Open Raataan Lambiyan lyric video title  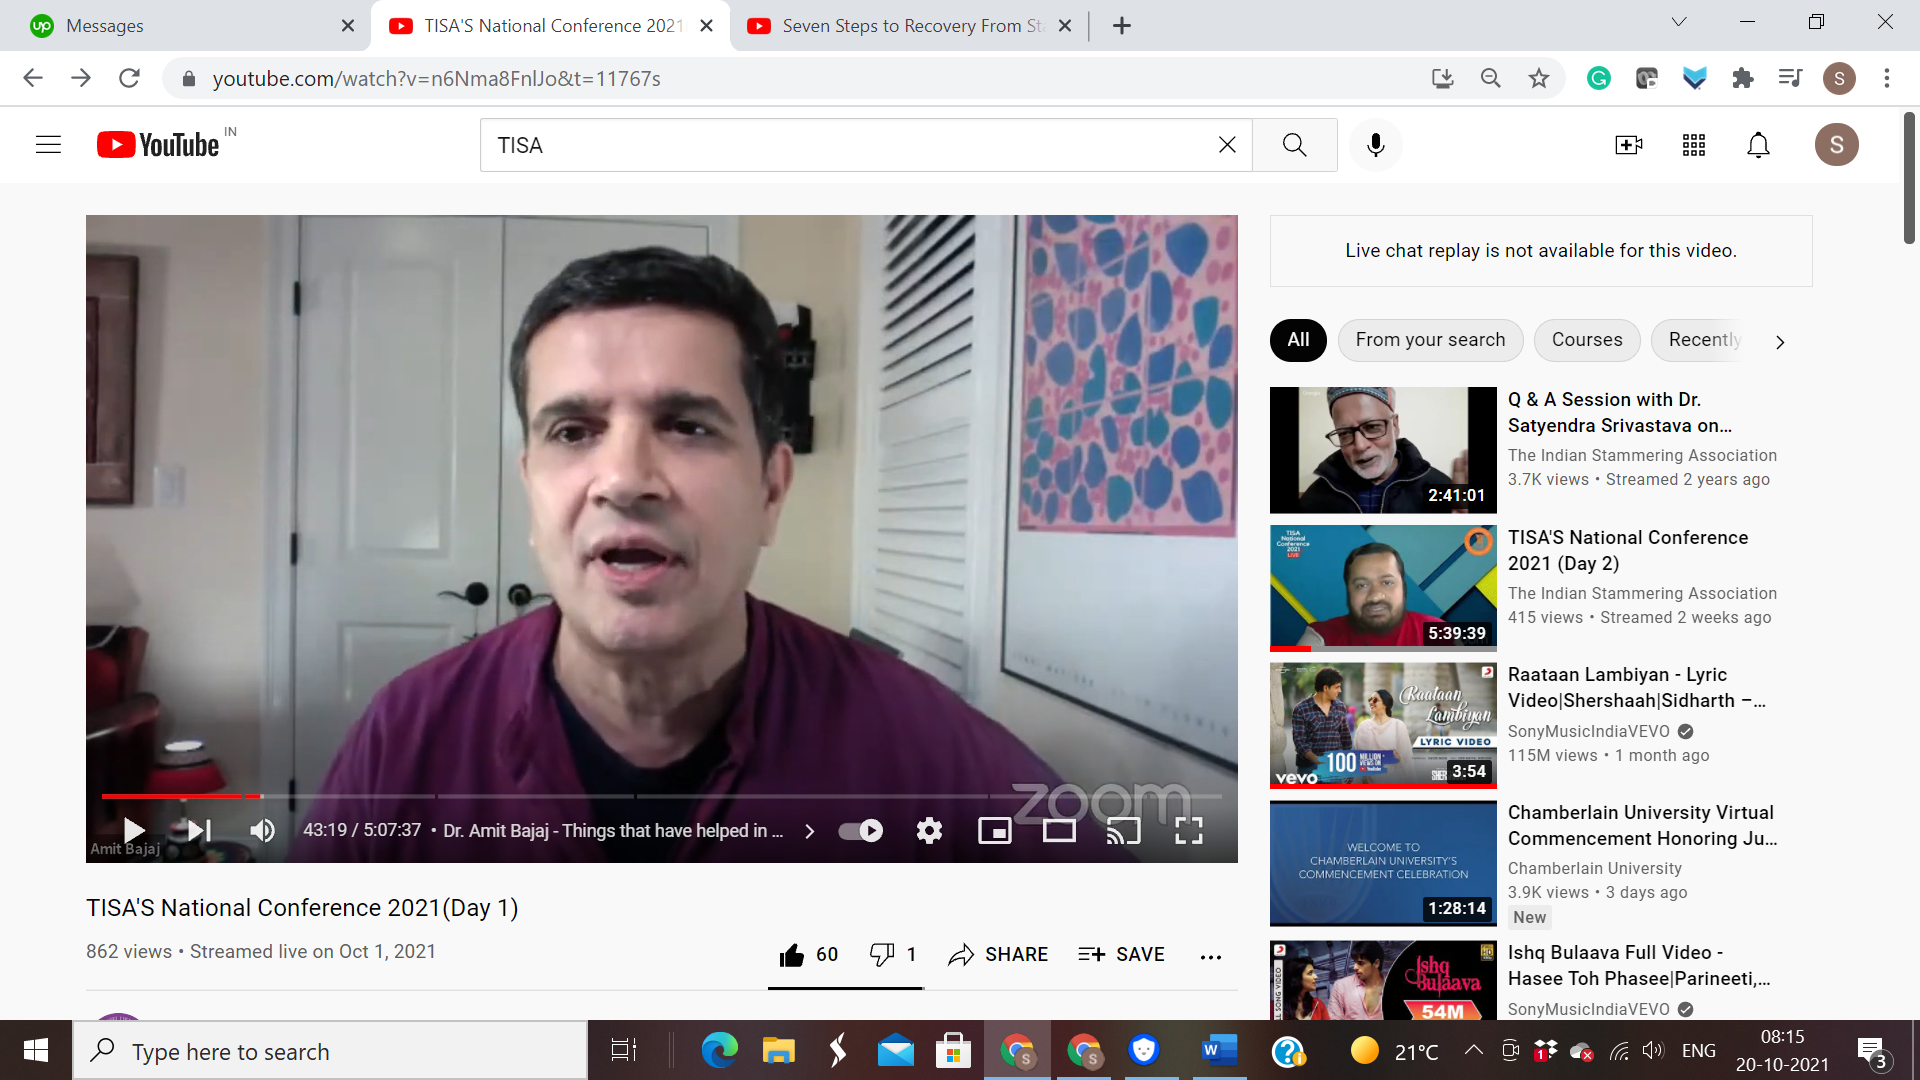1636,687
